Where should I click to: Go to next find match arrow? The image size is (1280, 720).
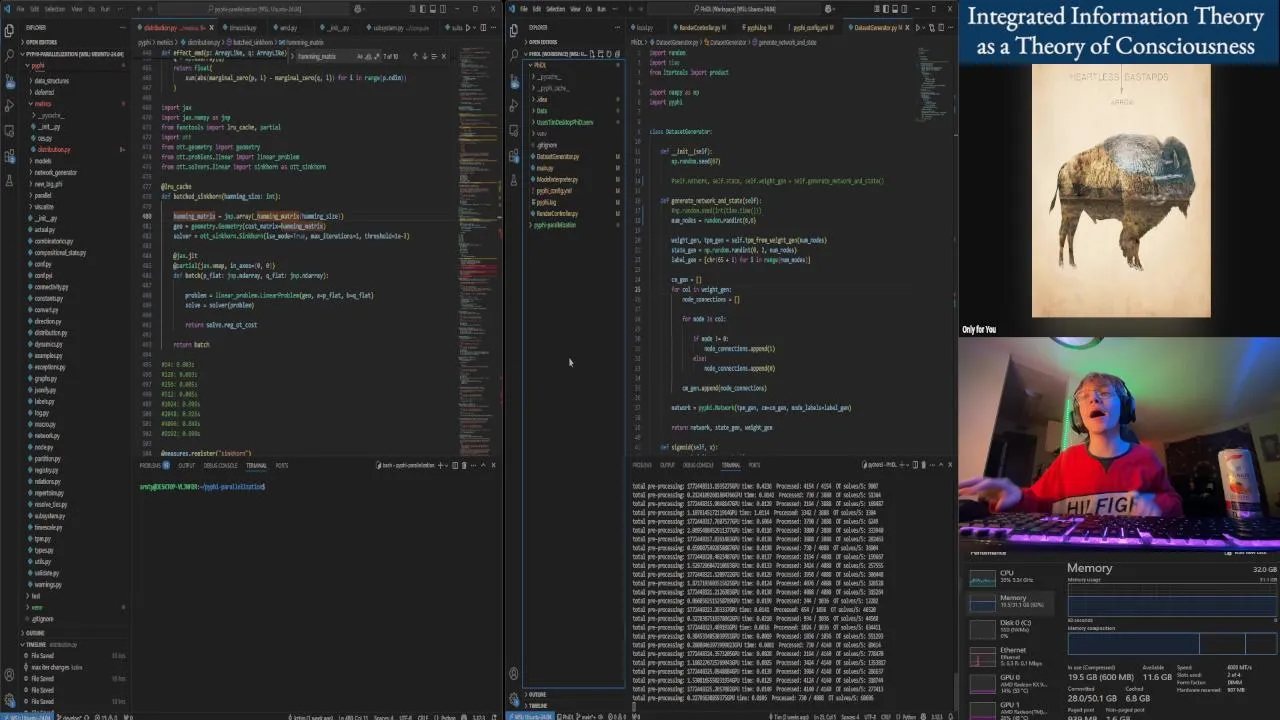point(424,56)
